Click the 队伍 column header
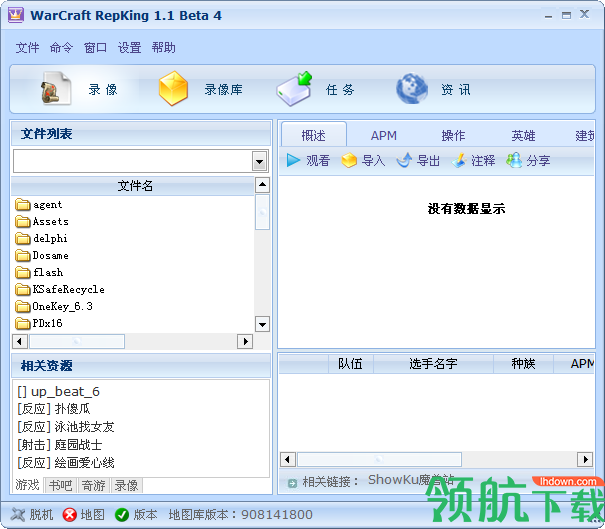 point(350,363)
